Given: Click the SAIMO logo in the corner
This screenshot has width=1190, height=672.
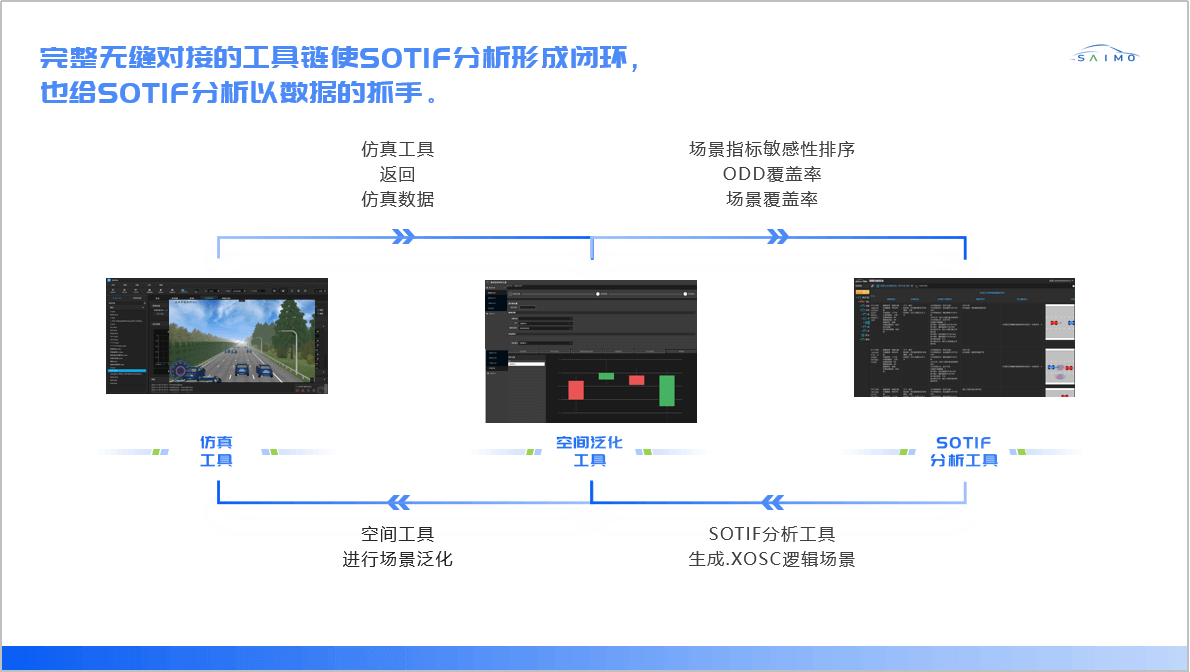Looking at the screenshot, I should point(1105,55).
